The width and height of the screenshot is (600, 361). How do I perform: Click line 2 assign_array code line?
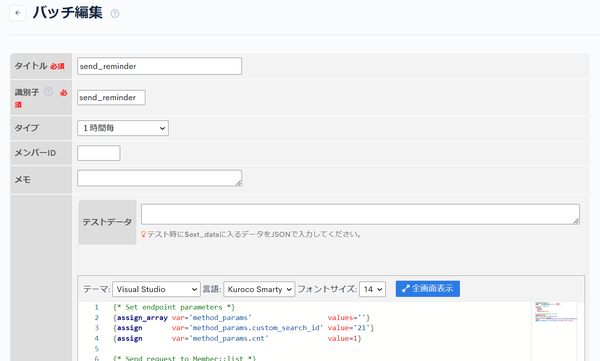click(x=241, y=318)
